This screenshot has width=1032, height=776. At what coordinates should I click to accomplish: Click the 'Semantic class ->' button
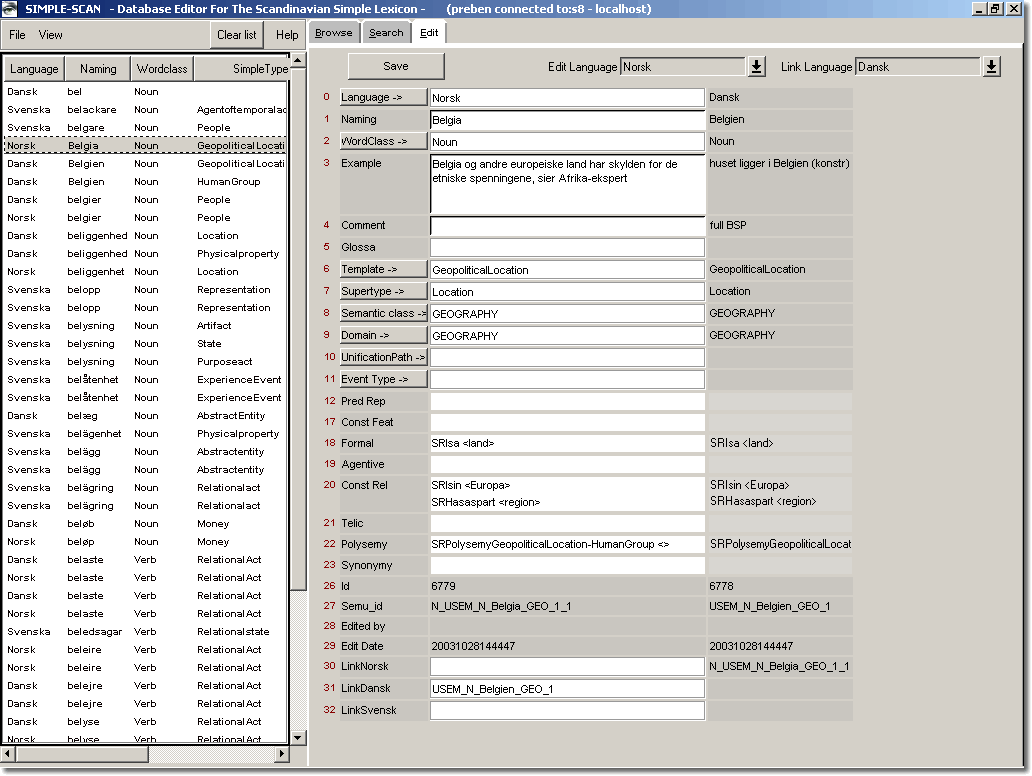click(383, 313)
